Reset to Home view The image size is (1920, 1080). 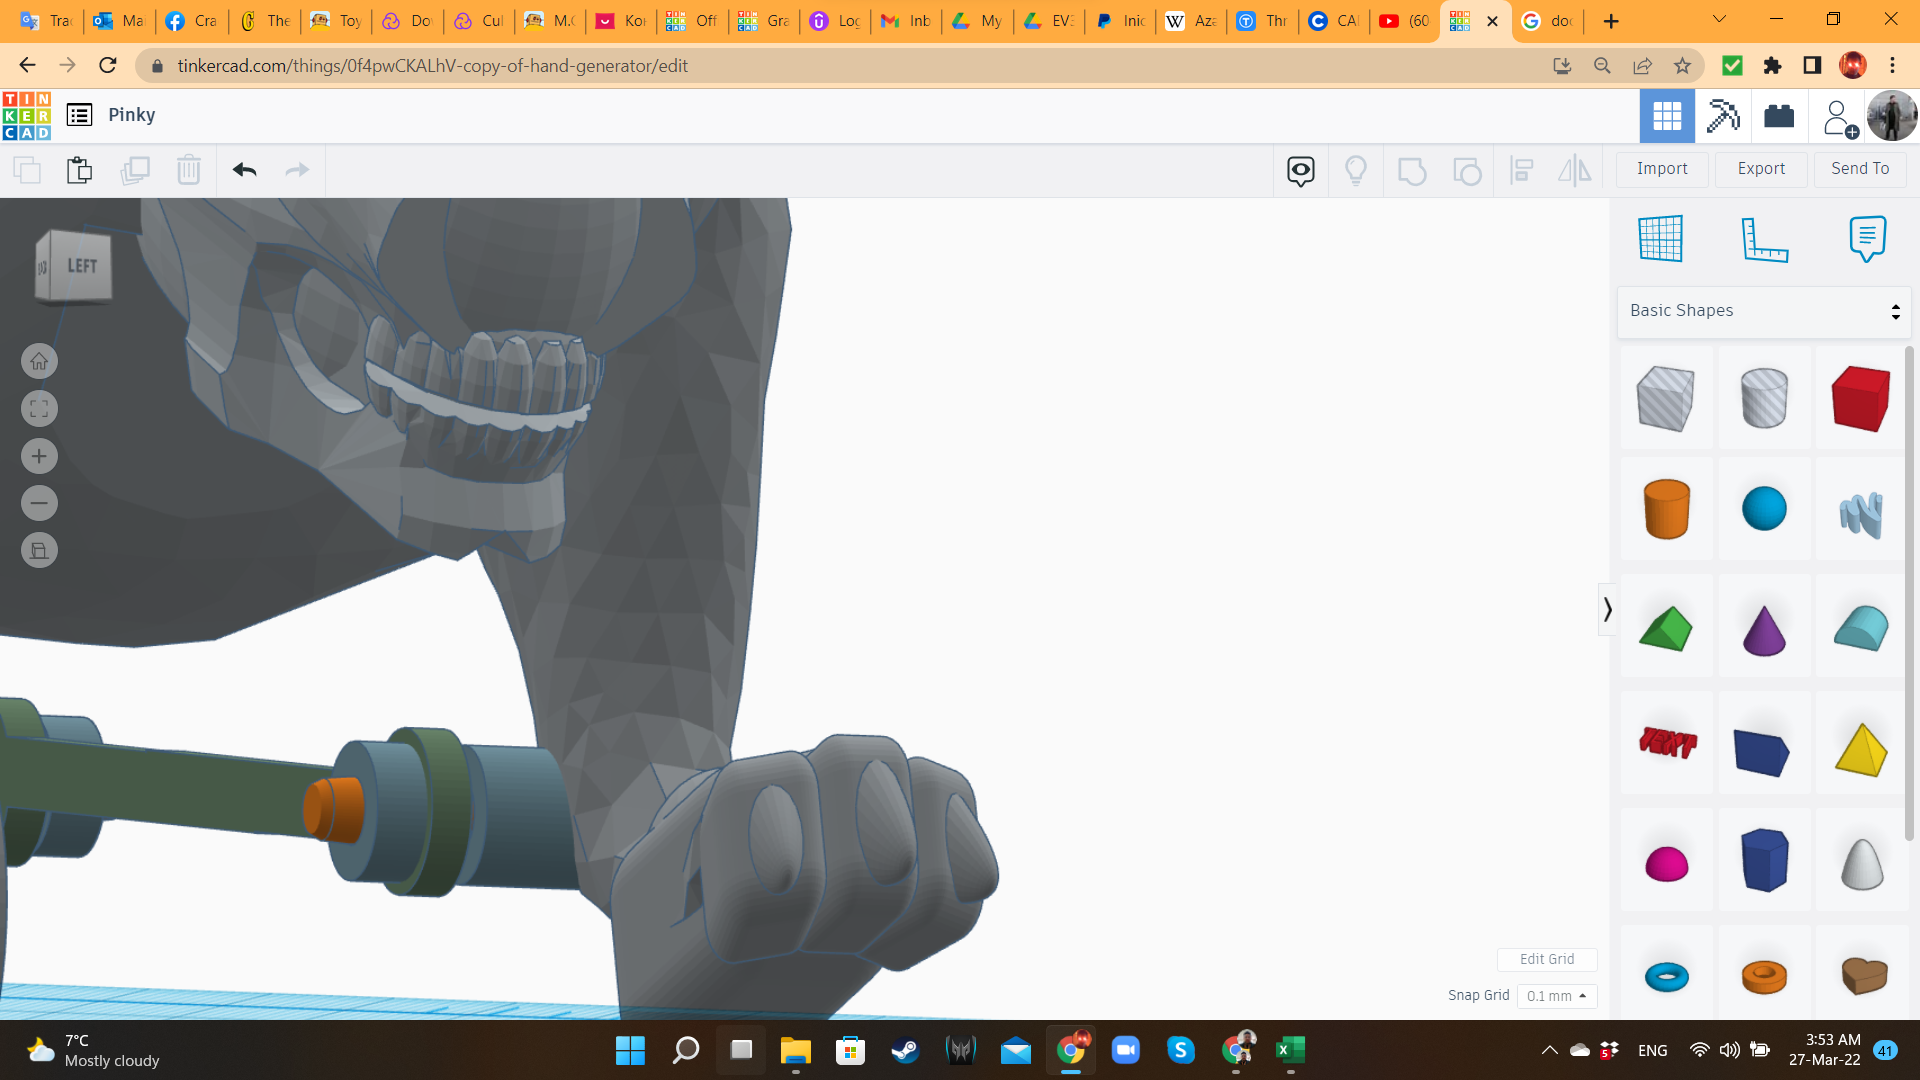point(39,362)
